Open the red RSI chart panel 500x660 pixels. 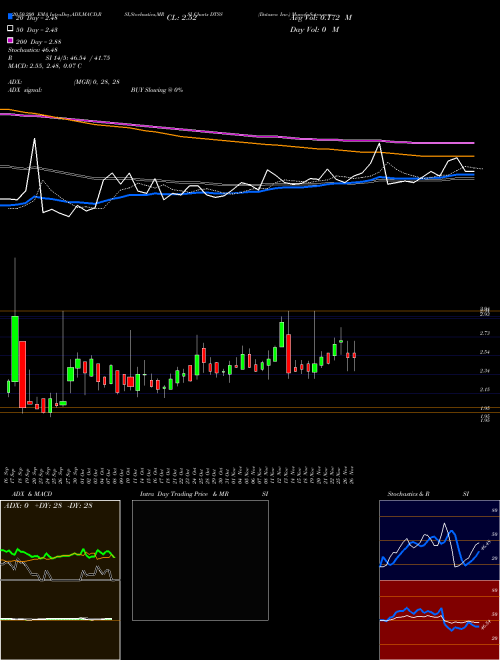click(x=439, y=620)
